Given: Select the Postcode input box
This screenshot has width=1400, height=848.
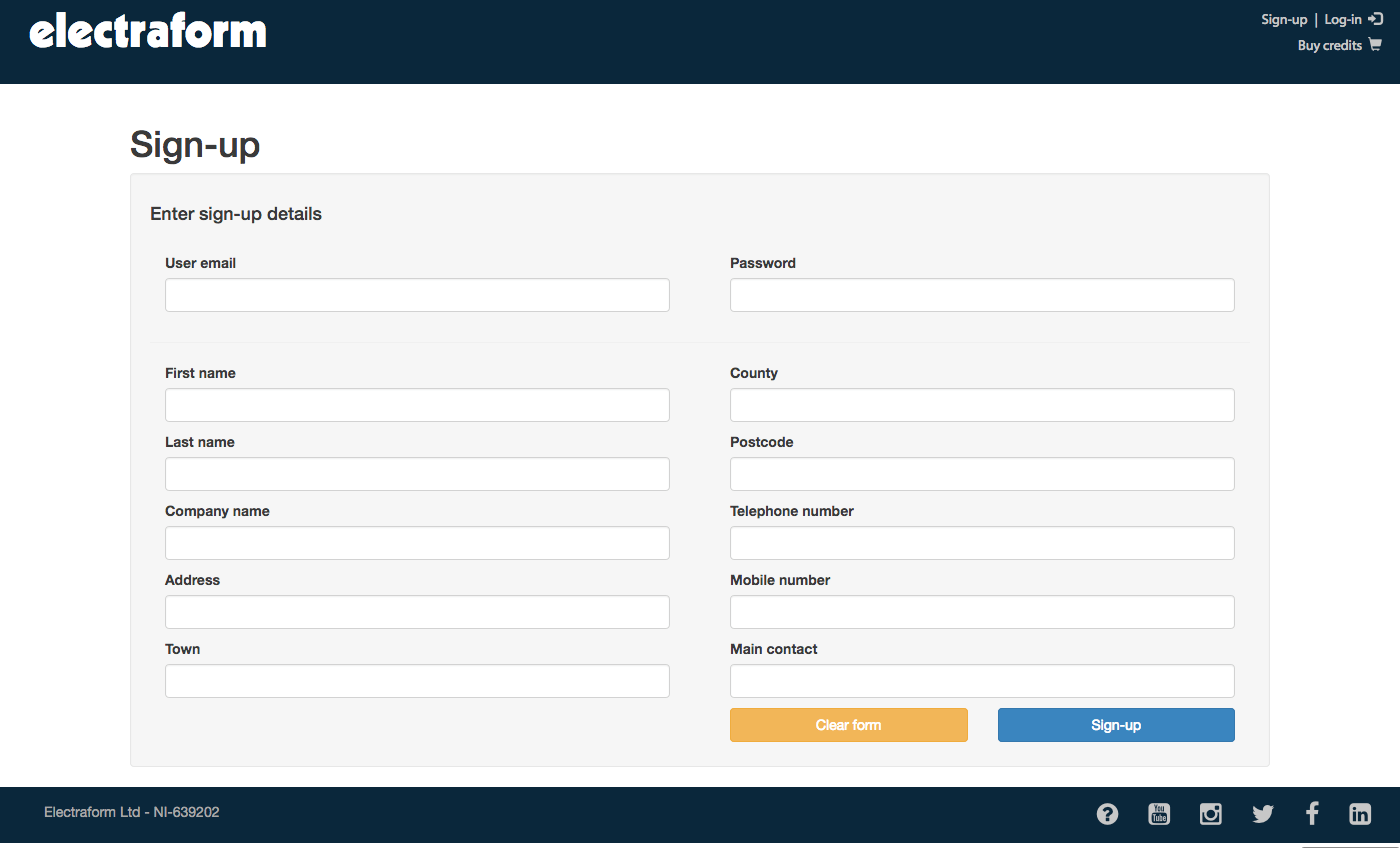Looking at the screenshot, I should (x=982, y=474).
